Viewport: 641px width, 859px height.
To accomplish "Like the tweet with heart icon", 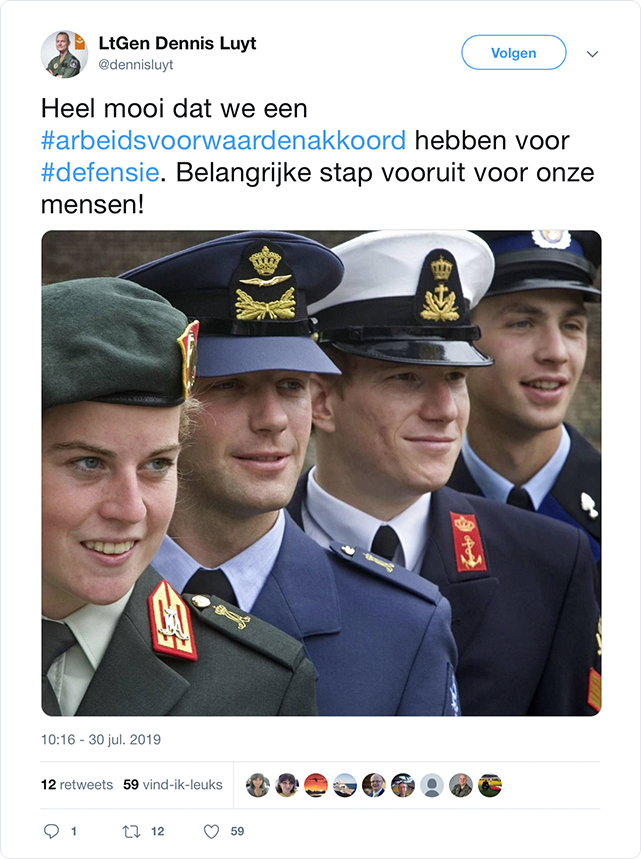I will 211,832.
